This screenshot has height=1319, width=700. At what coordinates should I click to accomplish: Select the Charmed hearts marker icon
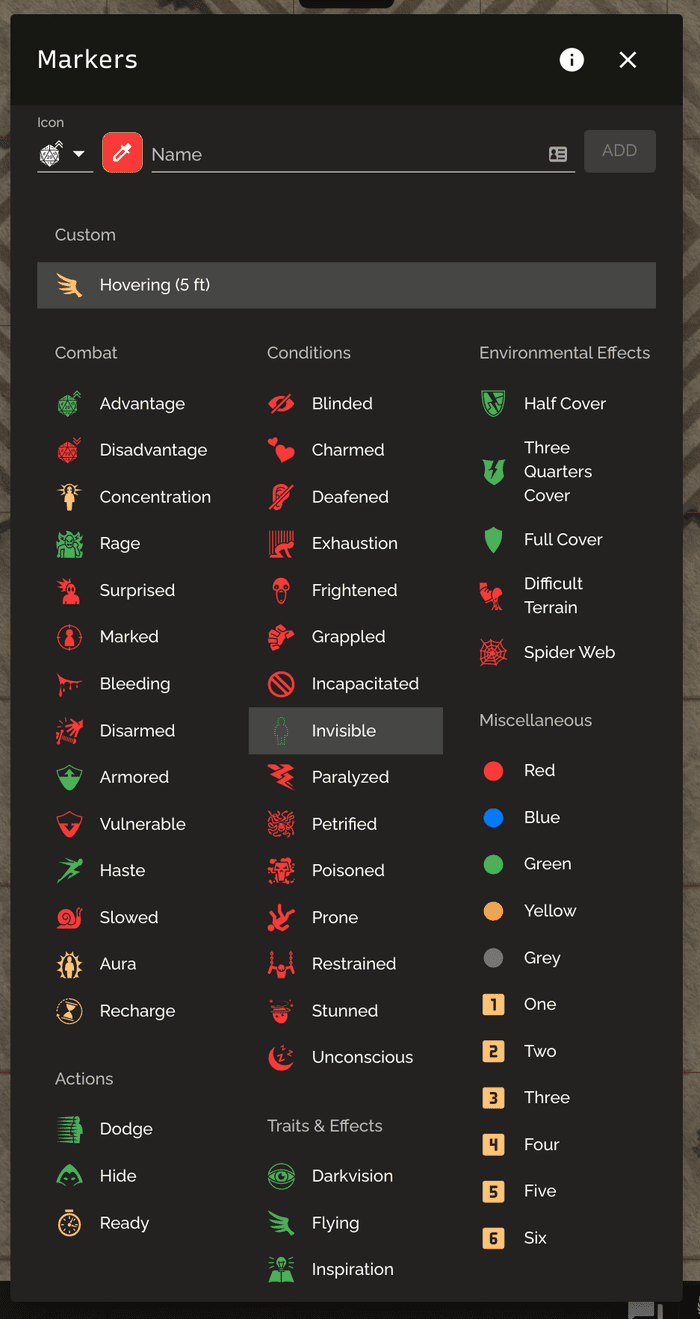tap(281, 450)
